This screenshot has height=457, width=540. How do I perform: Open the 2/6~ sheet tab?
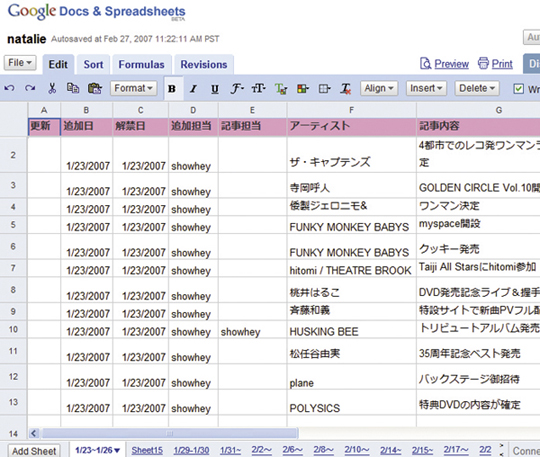(293, 450)
